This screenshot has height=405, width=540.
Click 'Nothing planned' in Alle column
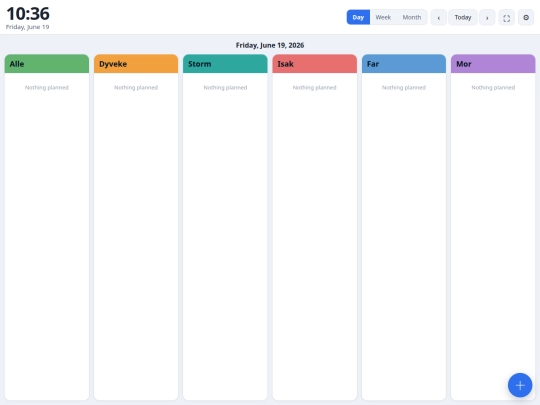coord(46,87)
